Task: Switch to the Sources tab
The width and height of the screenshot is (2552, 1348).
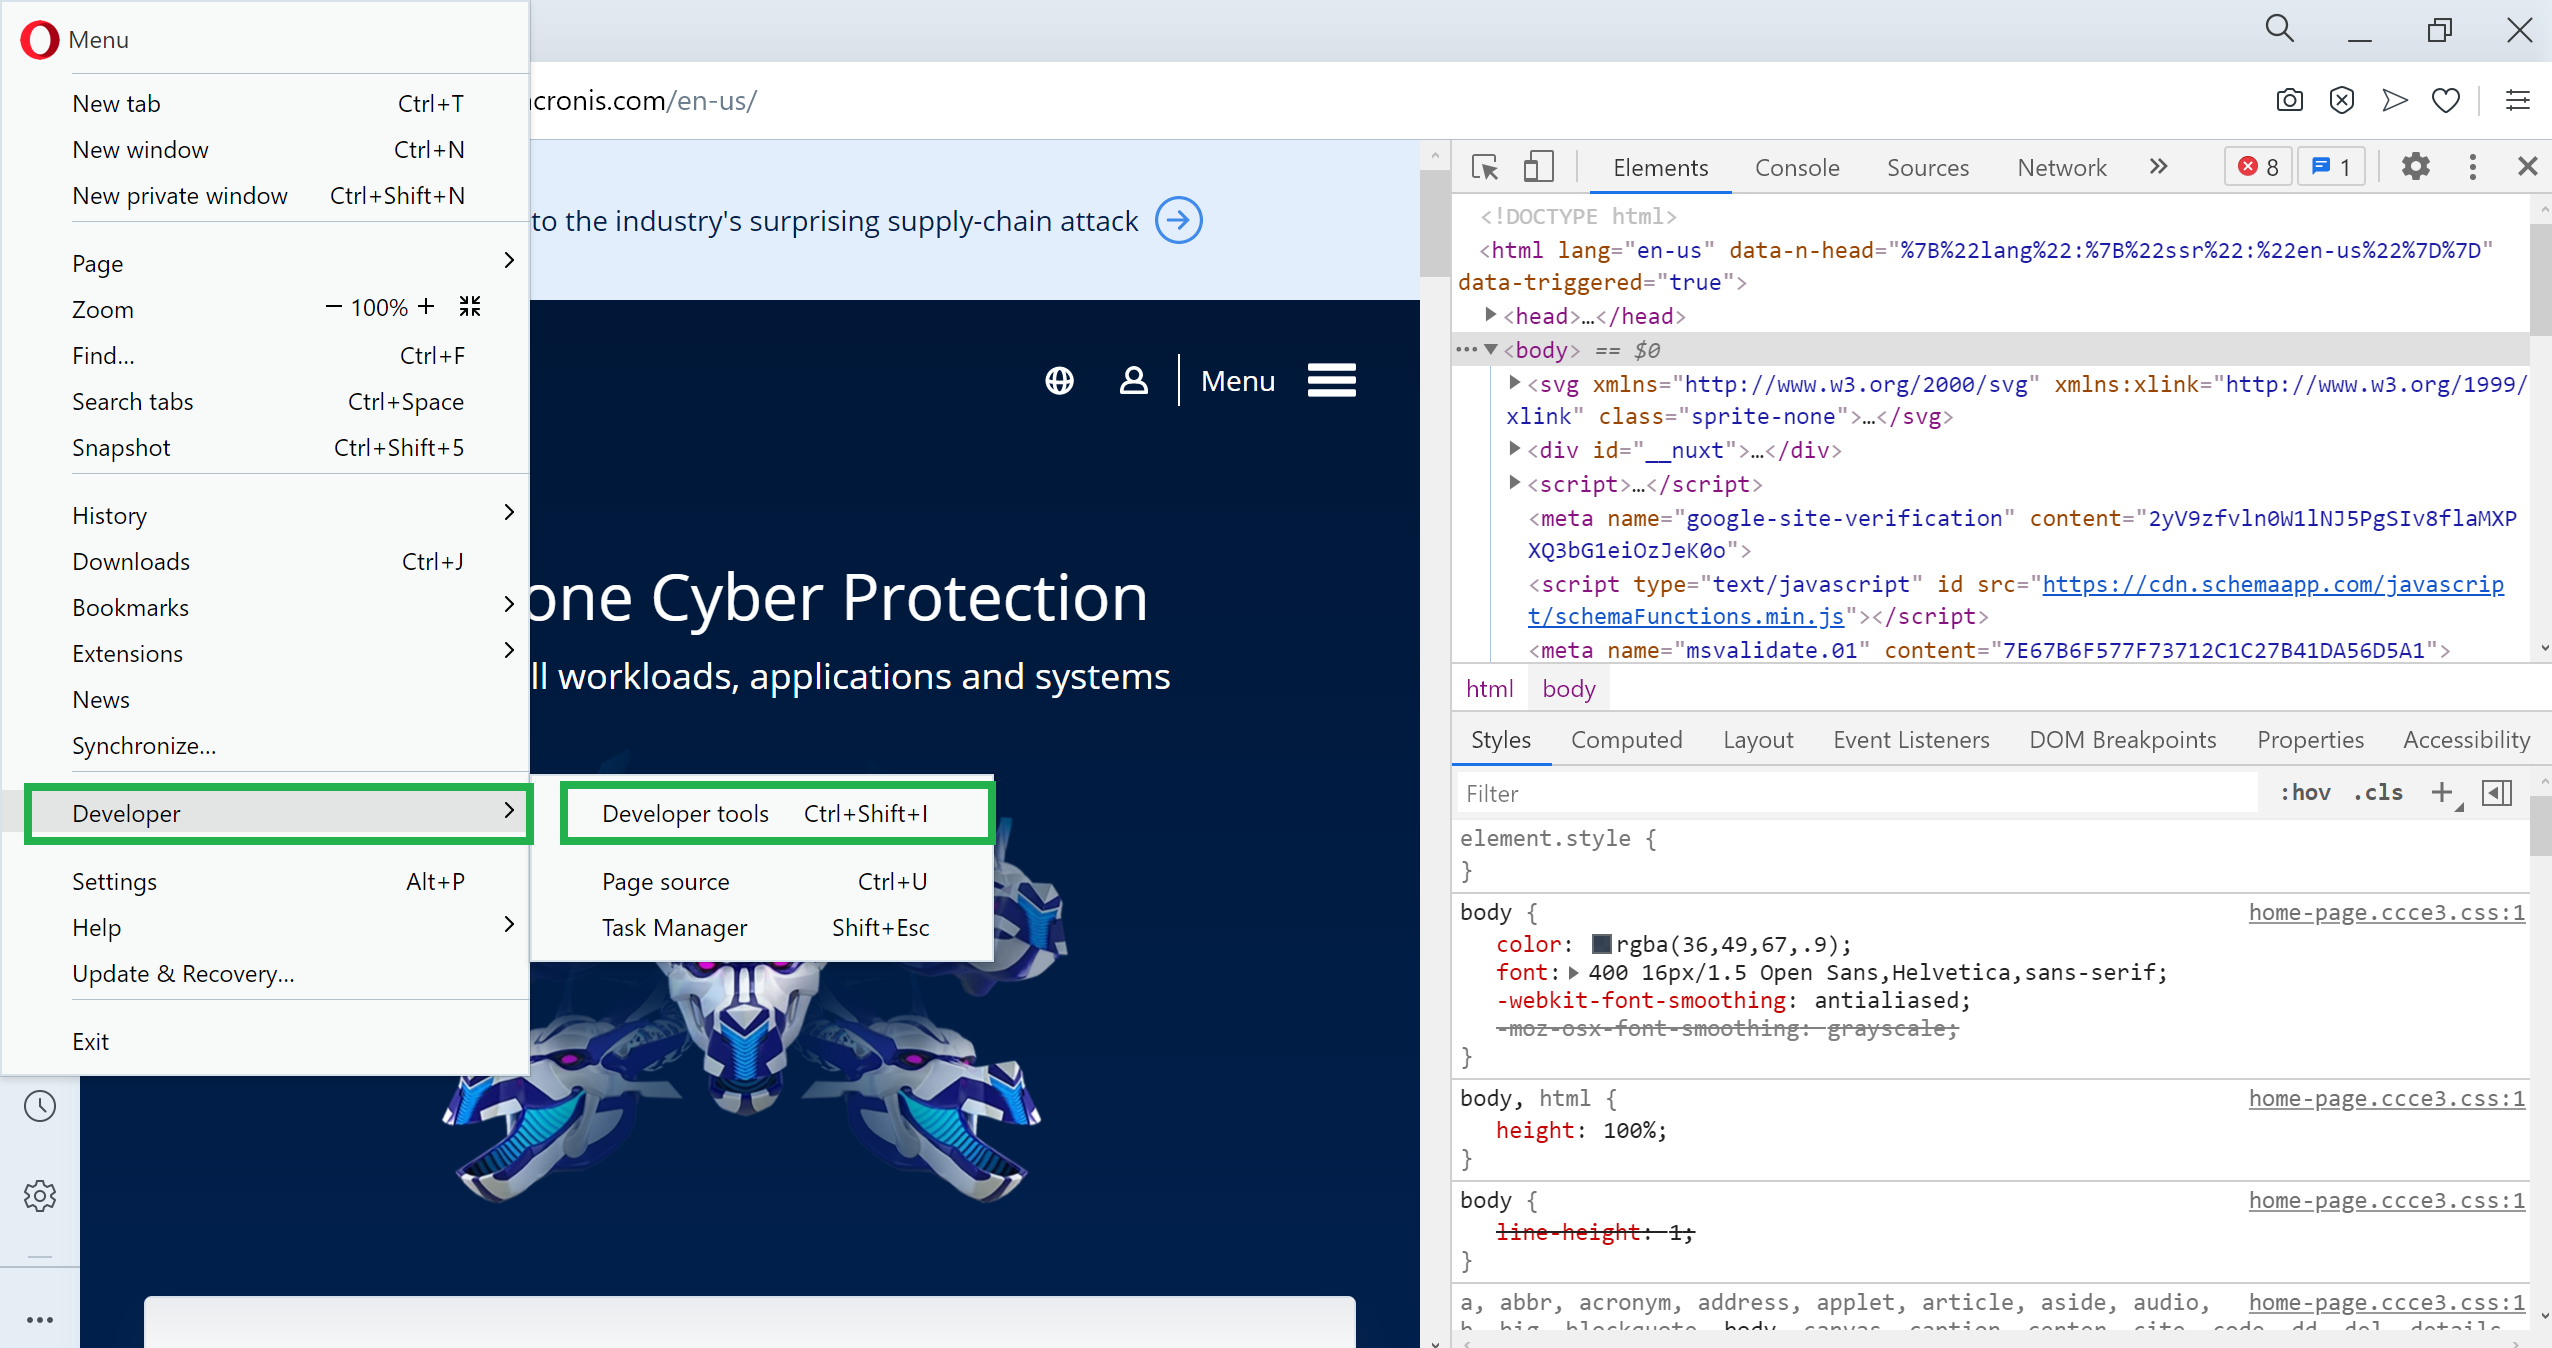Action: pyautogui.click(x=1927, y=167)
